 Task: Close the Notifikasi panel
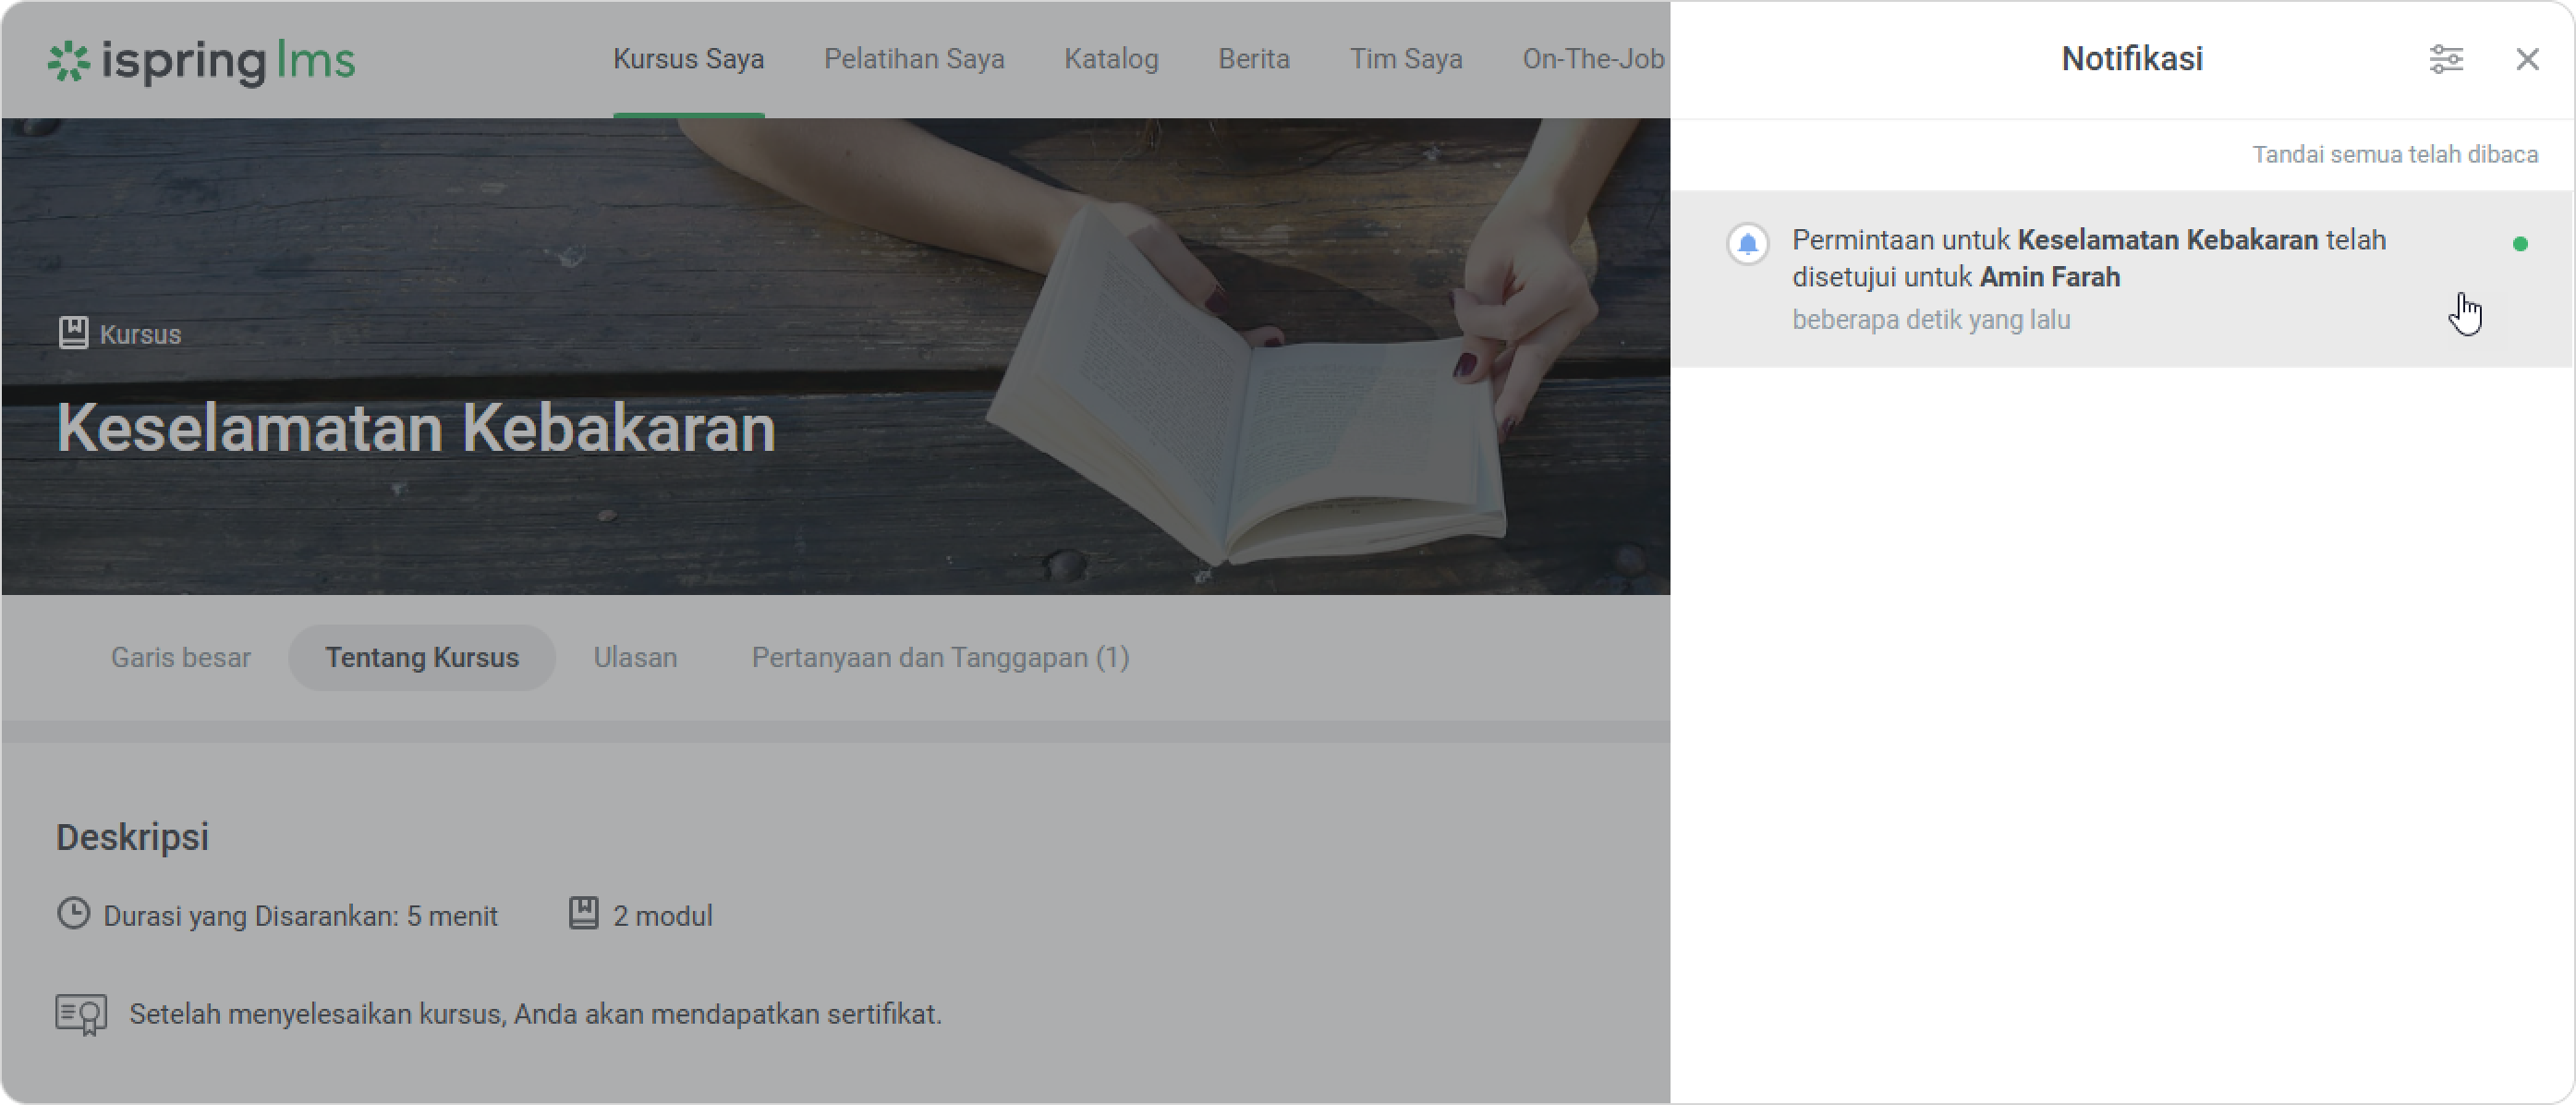pyautogui.click(x=2527, y=59)
